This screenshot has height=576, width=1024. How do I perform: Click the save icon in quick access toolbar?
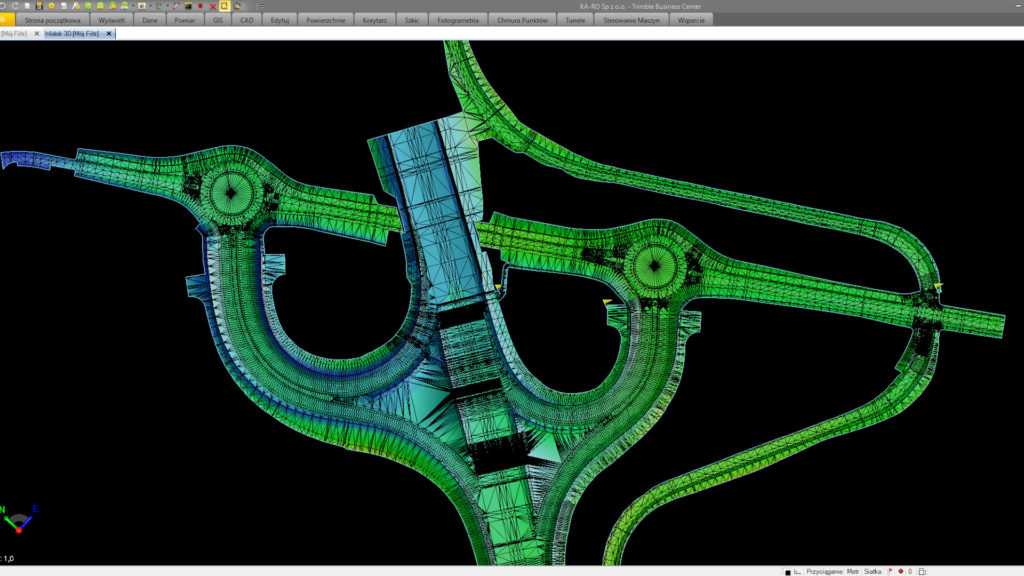click(x=39, y=6)
